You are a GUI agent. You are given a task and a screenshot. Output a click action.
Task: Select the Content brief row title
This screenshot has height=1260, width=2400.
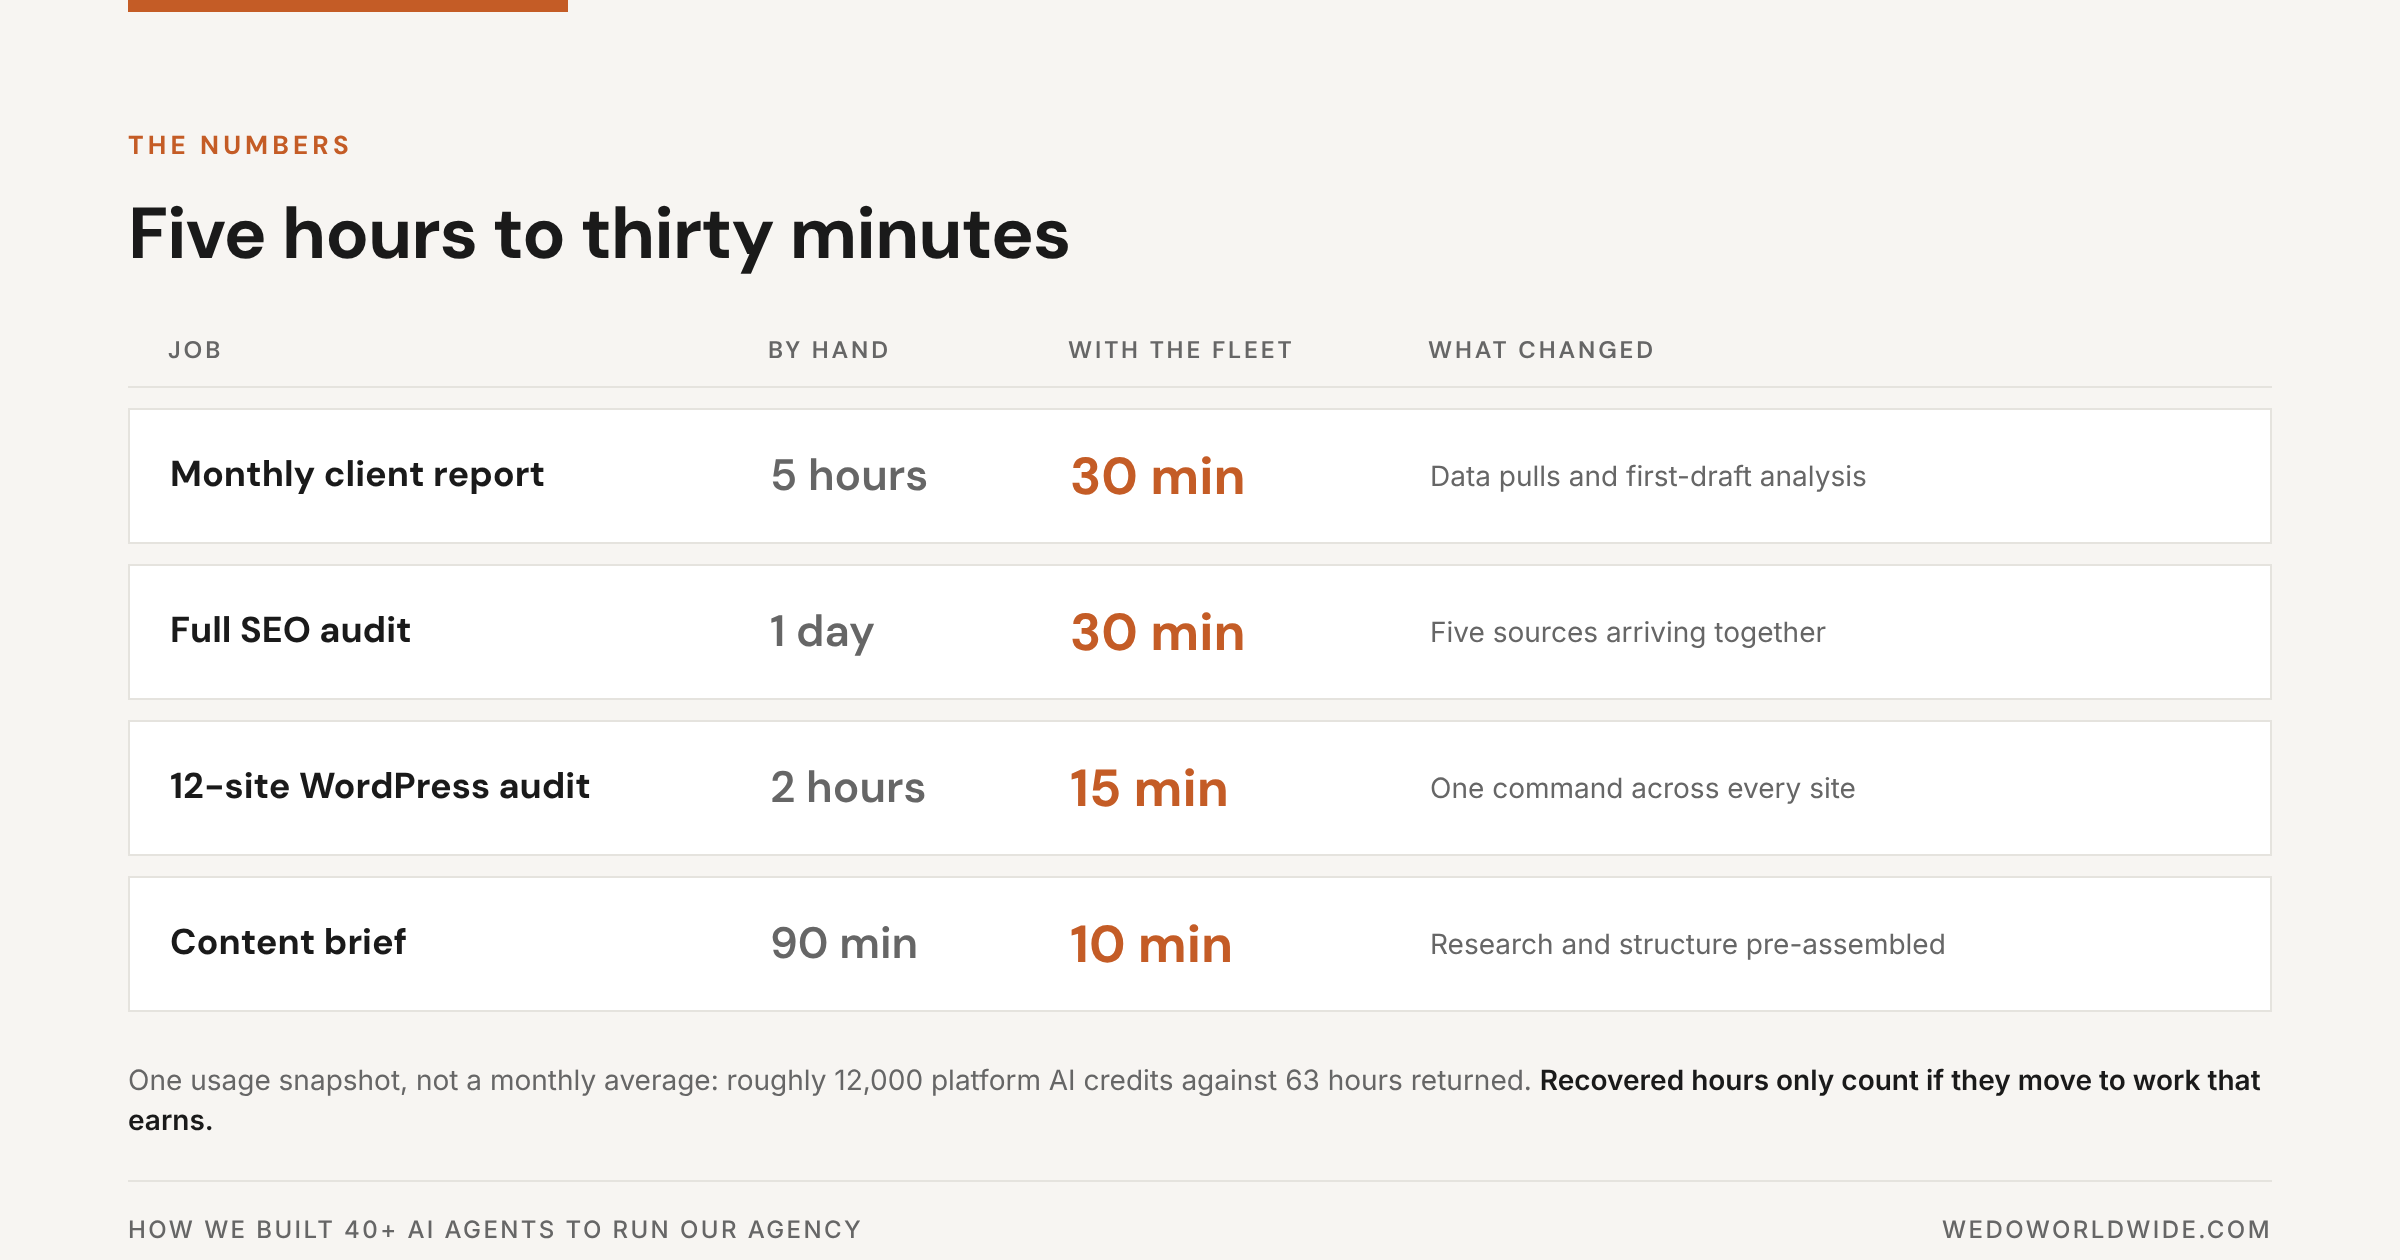(288, 942)
